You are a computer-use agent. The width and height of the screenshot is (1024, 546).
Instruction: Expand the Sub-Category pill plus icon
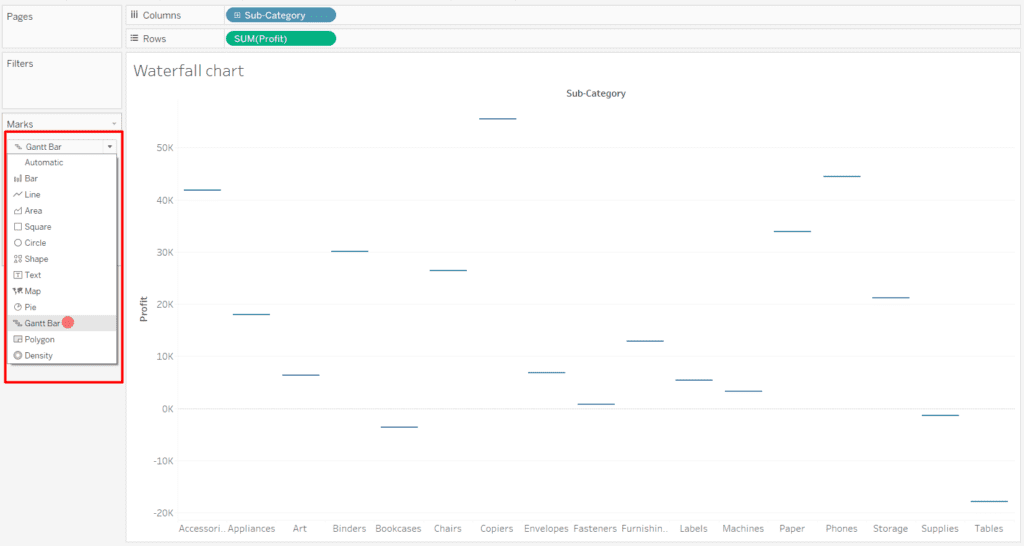(237, 15)
